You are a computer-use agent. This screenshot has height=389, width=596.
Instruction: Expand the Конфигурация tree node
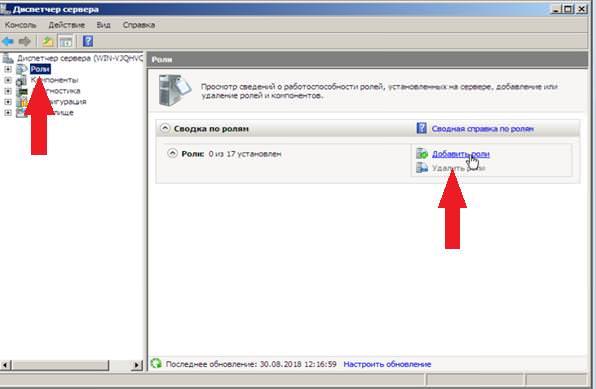(8, 102)
